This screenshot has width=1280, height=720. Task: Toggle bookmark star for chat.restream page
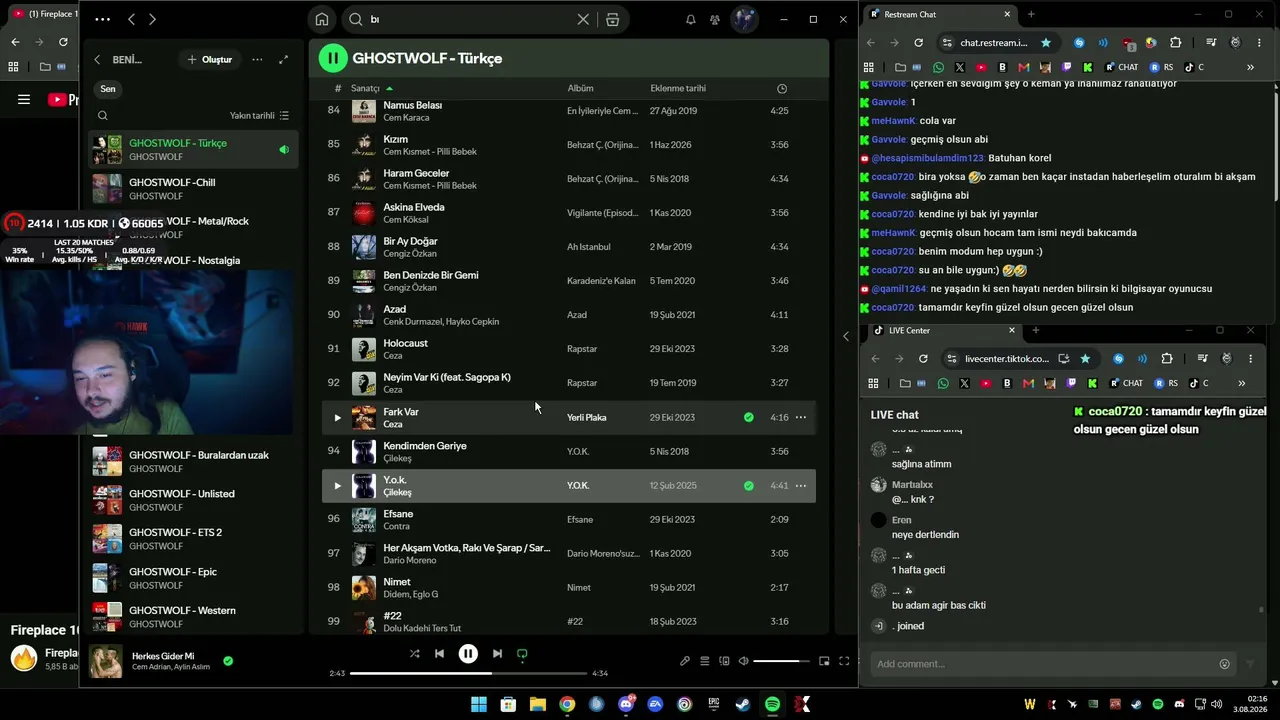(x=1046, y=43)
